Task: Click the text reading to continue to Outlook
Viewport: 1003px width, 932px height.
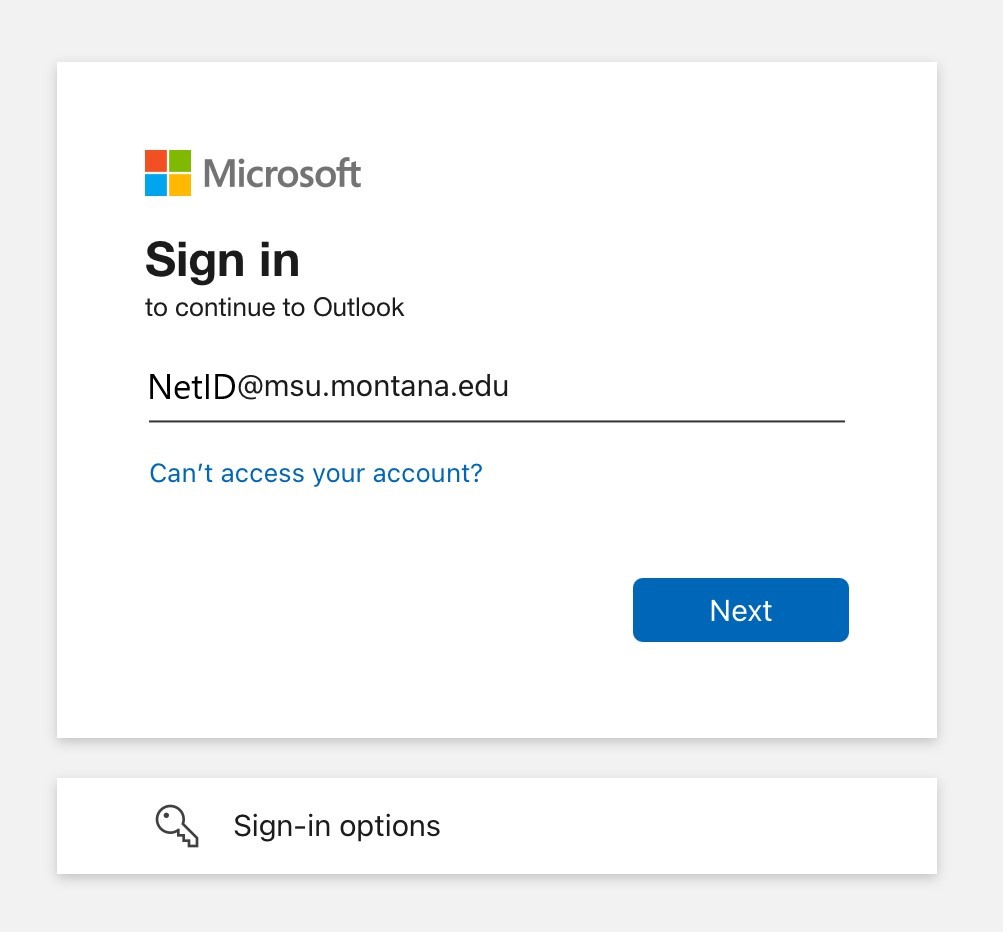Action: pos(275,307)
